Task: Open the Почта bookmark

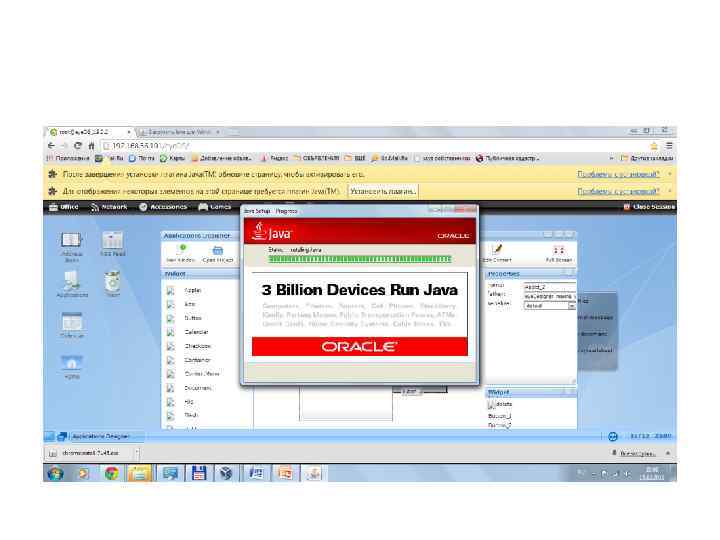Action: click(141, 158)
